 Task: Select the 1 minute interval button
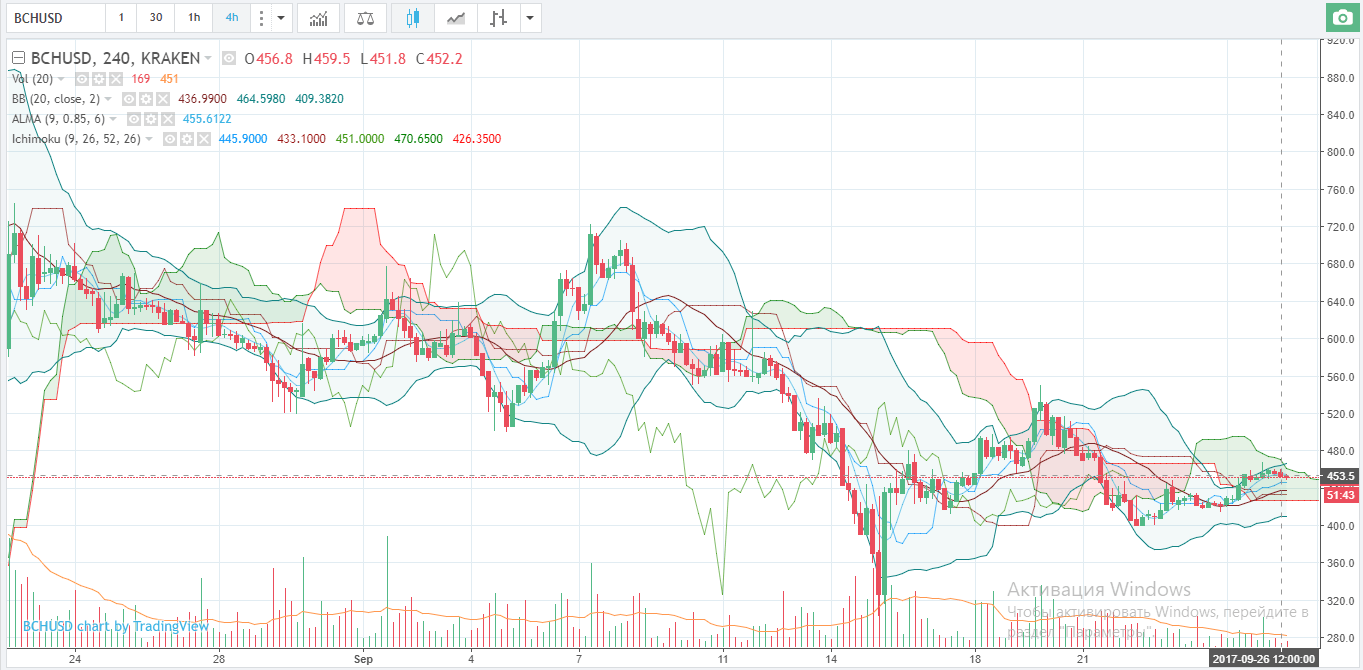pos(121,18)
